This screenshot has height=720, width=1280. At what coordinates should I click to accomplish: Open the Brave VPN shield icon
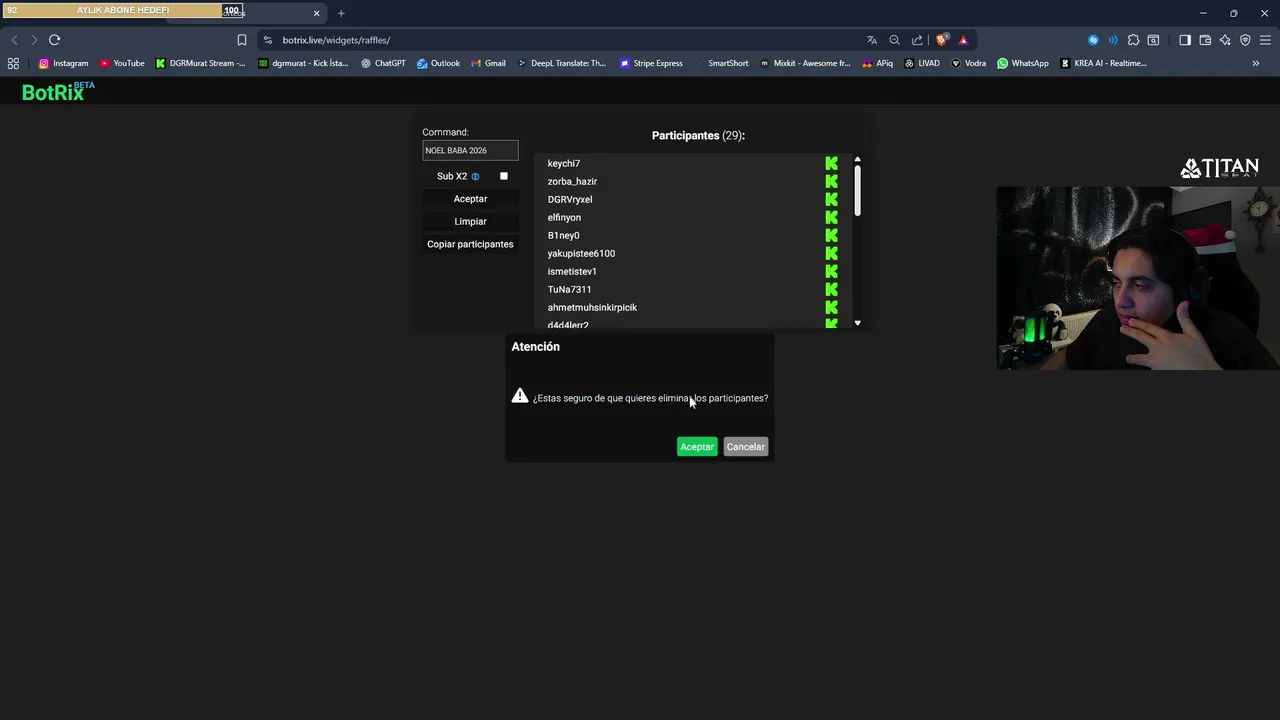click(1245, 40)
